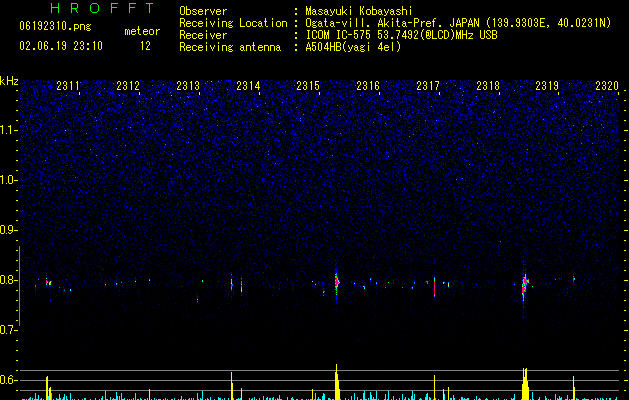Click time marker 2316
The width and height of the screenshot is (629, 400).
(368, 86)
